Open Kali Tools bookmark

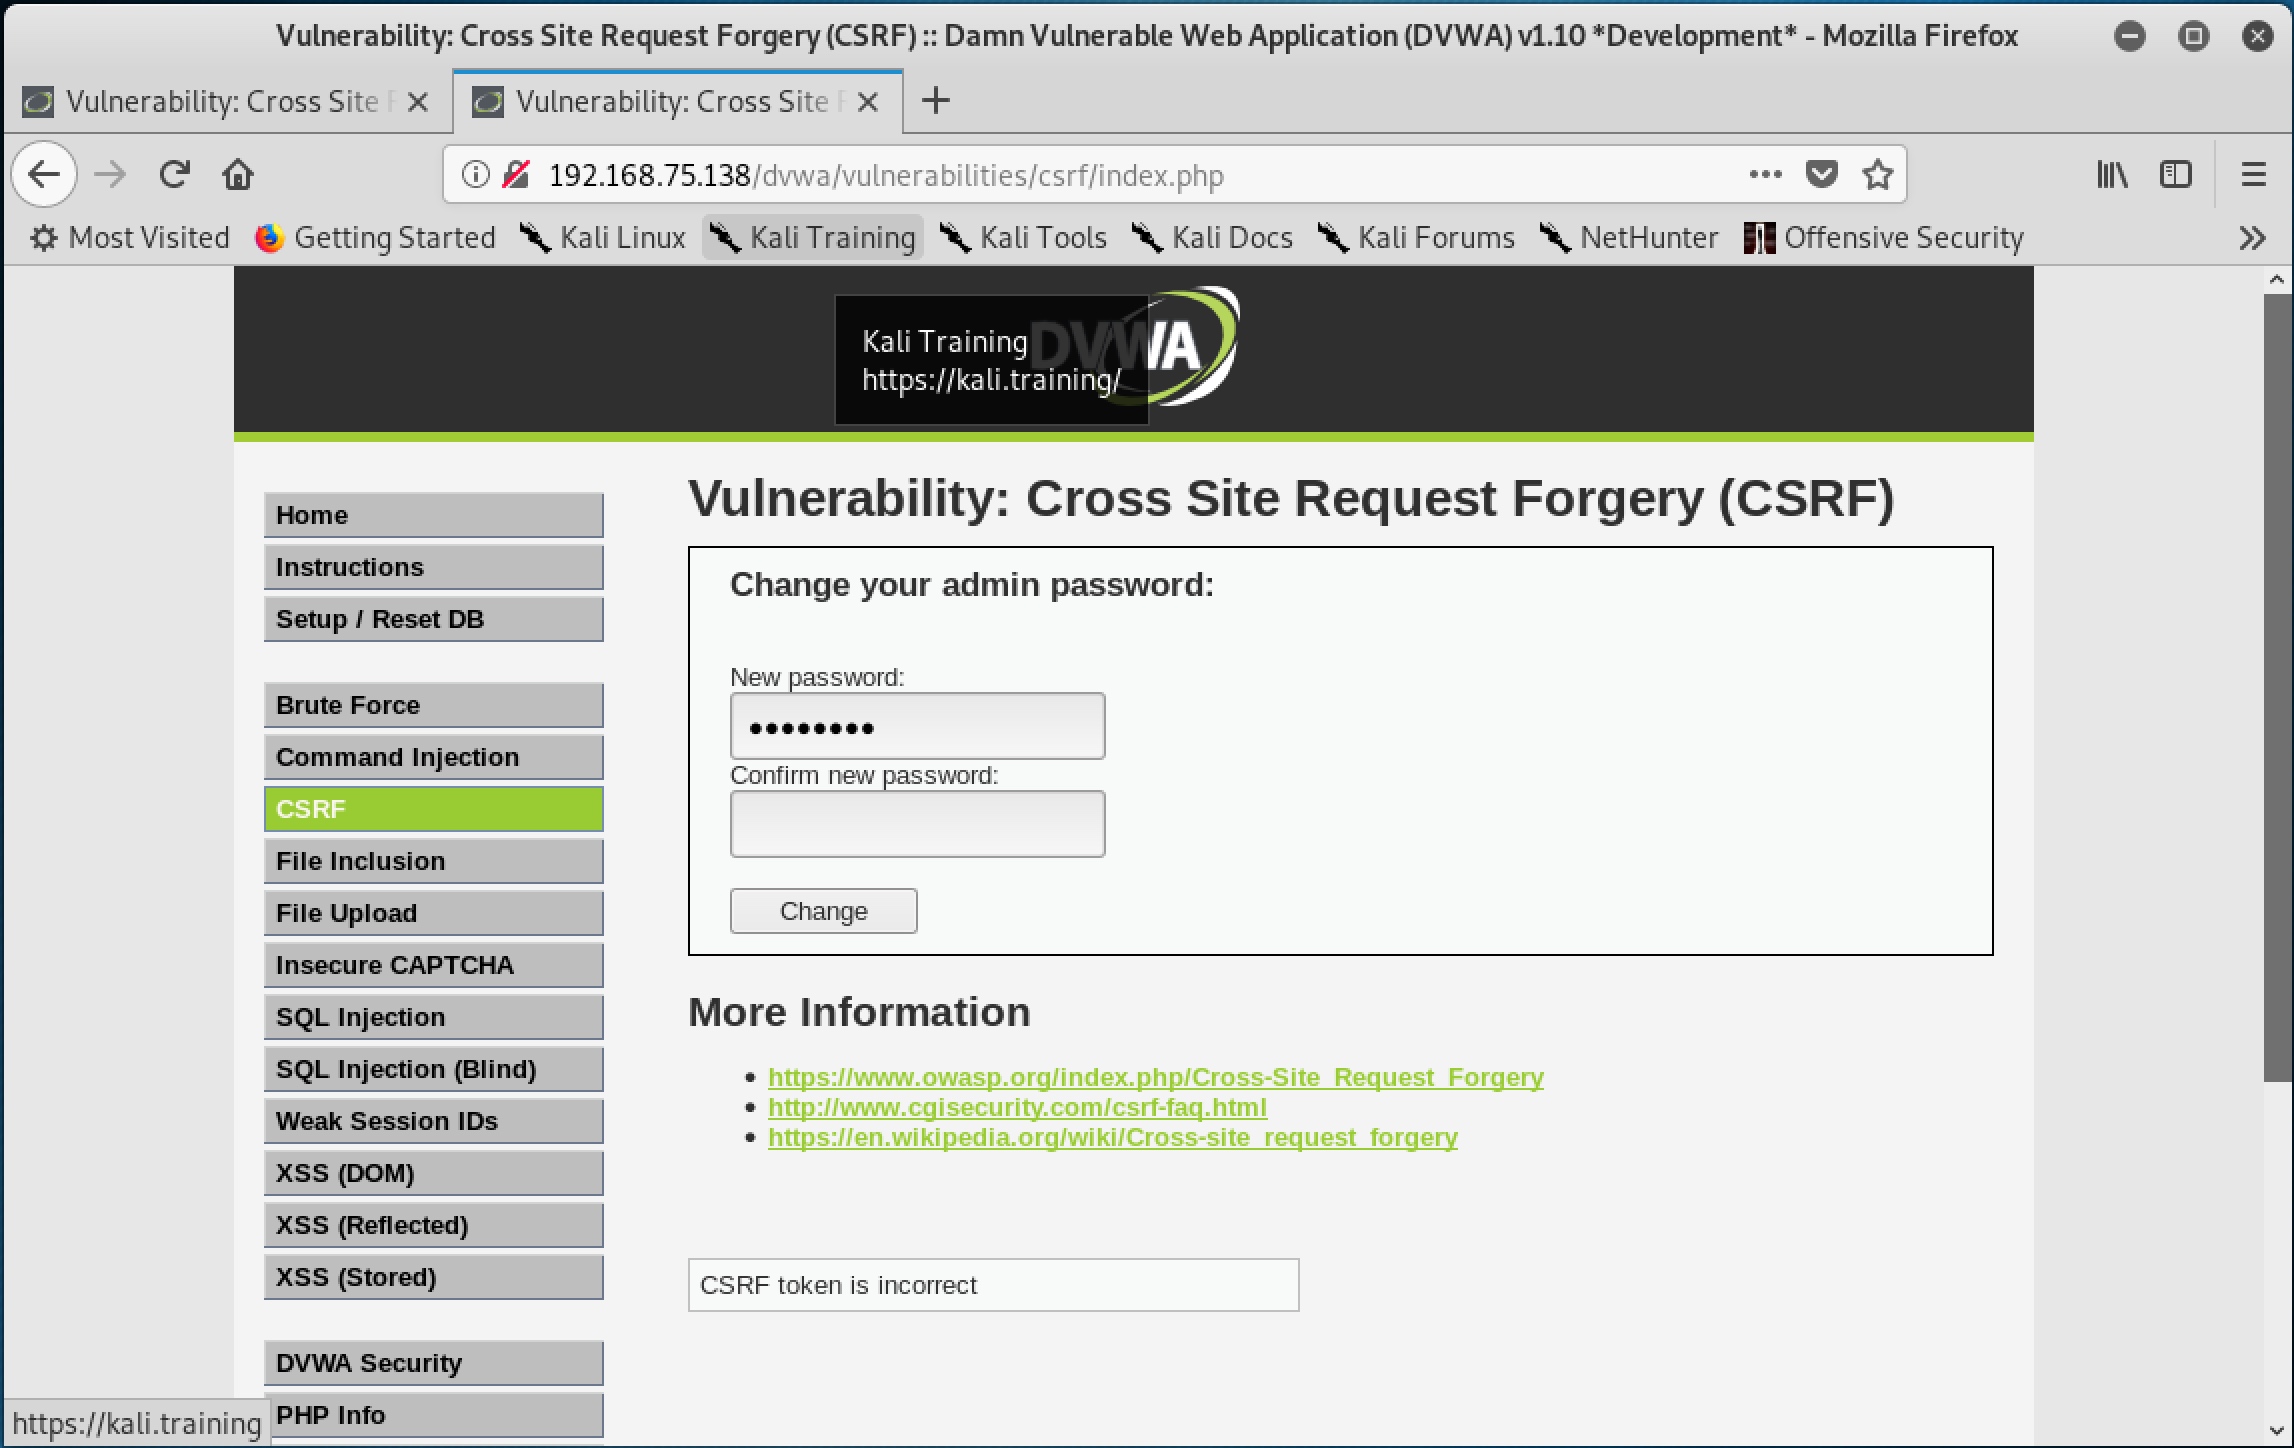(x=1024, y=238)
